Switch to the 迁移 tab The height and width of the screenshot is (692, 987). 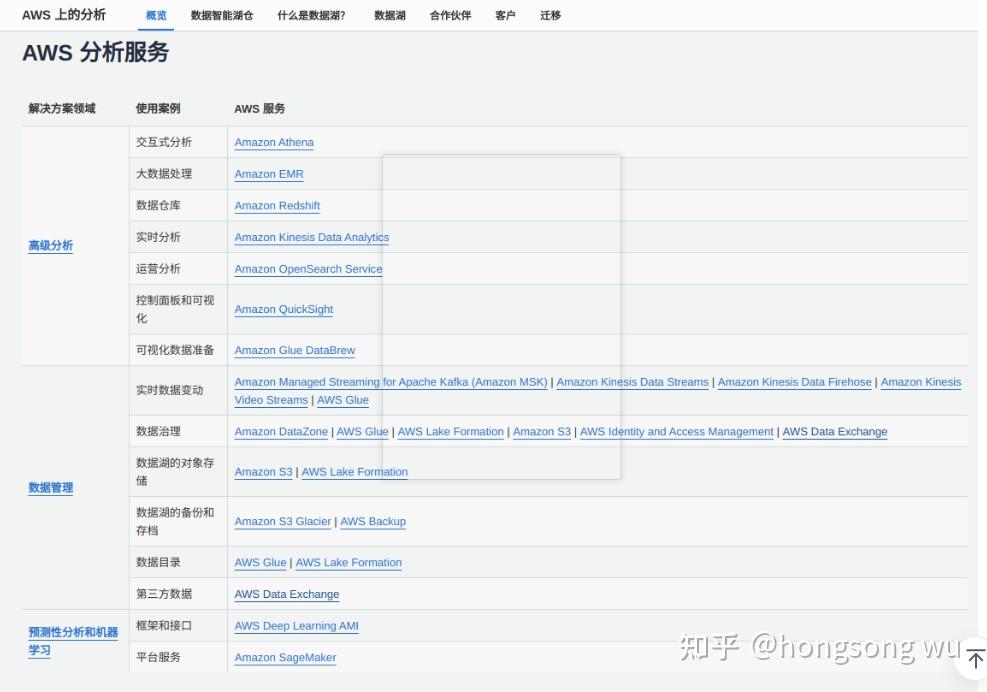pos(550,15)
